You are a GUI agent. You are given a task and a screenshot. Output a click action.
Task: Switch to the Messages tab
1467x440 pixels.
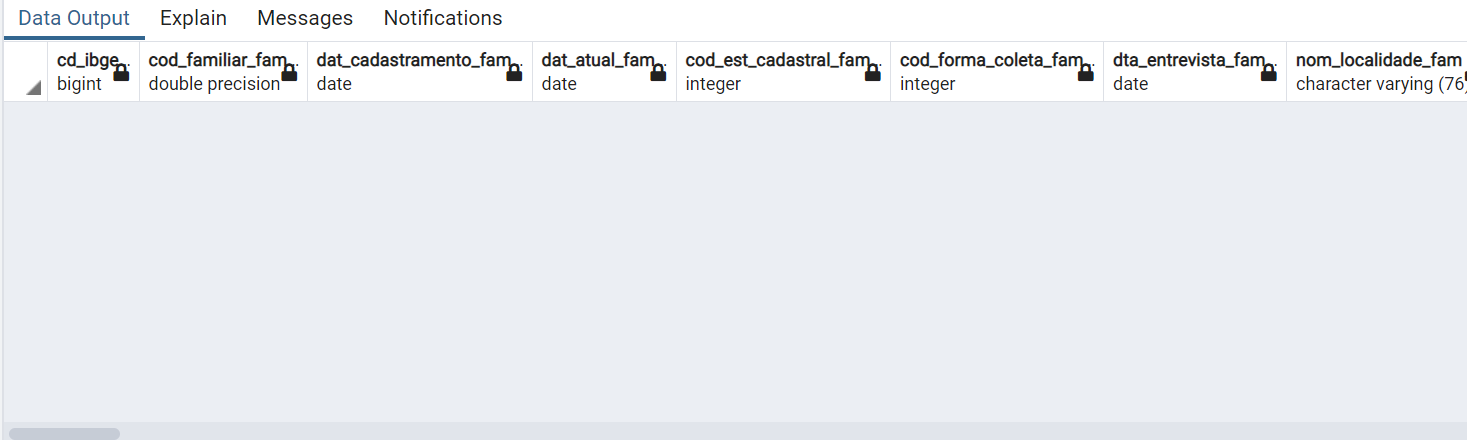(x=305, y=18)
